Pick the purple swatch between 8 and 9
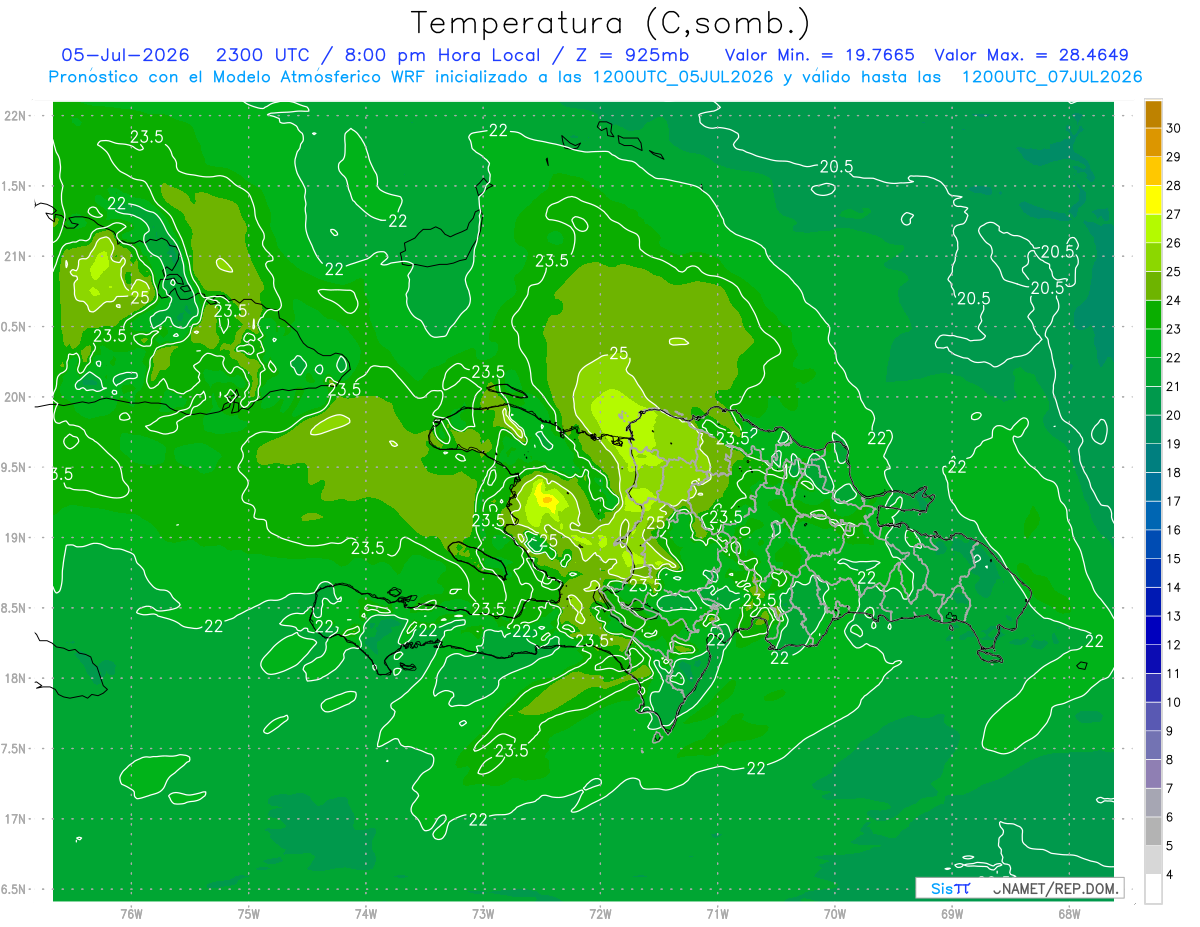 (x=1153, y=745)
